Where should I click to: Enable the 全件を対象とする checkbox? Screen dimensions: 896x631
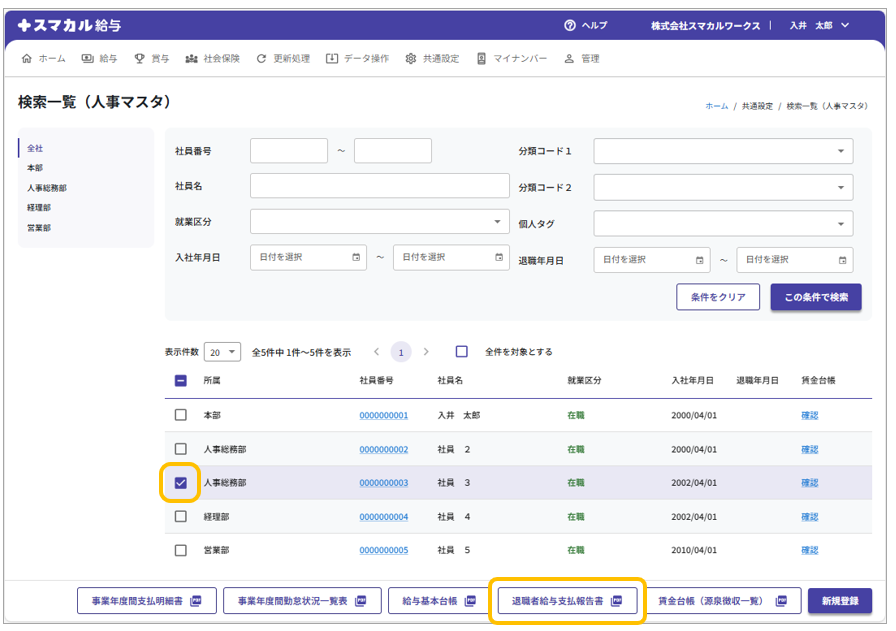[462, 352]
